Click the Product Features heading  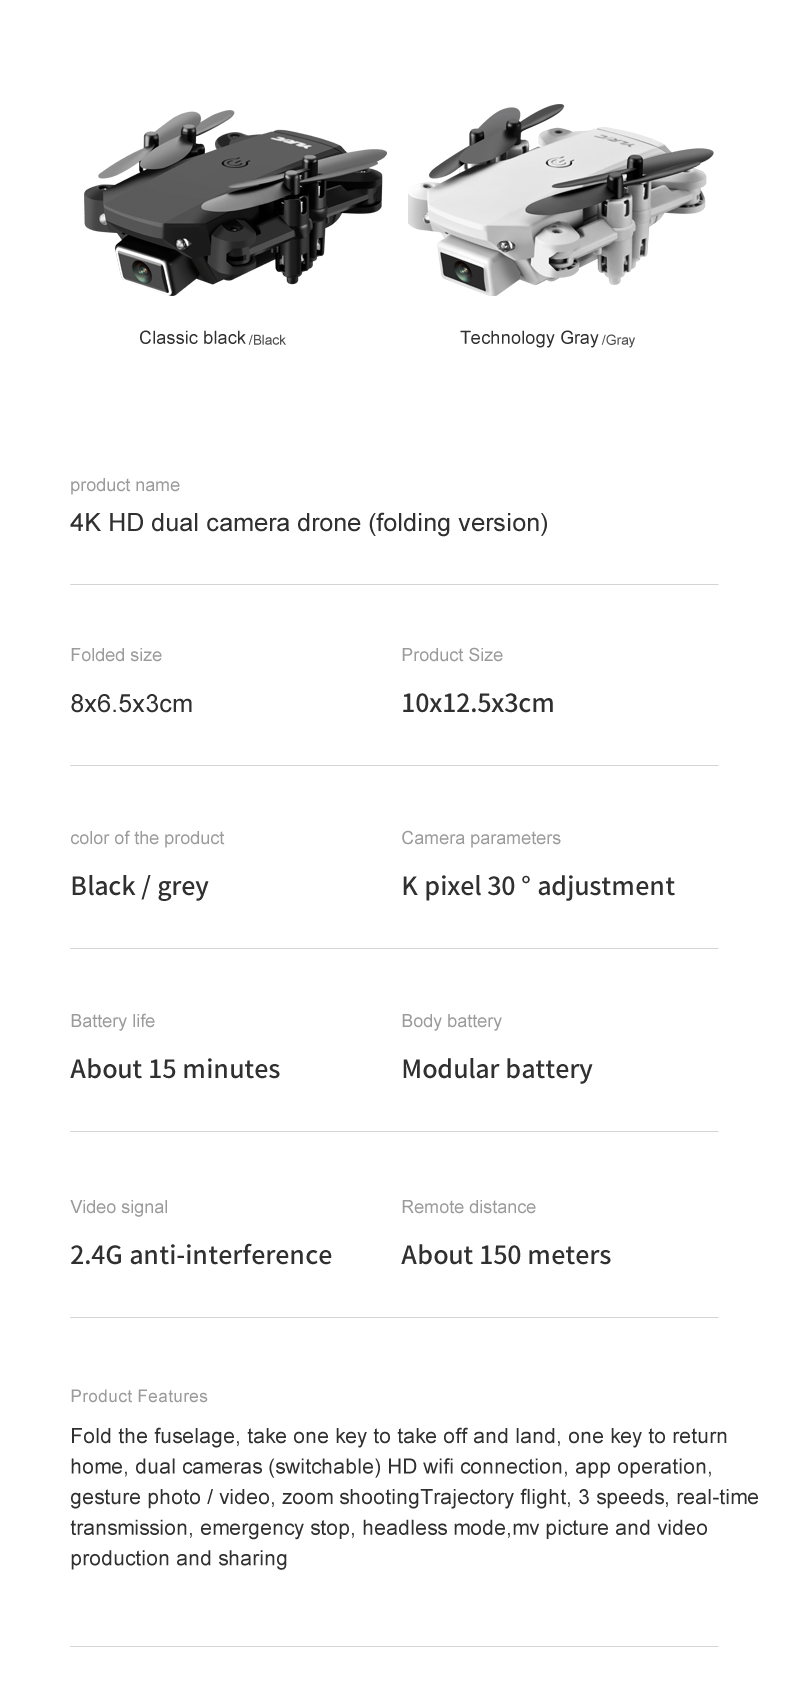click(x=139, y=1396)
